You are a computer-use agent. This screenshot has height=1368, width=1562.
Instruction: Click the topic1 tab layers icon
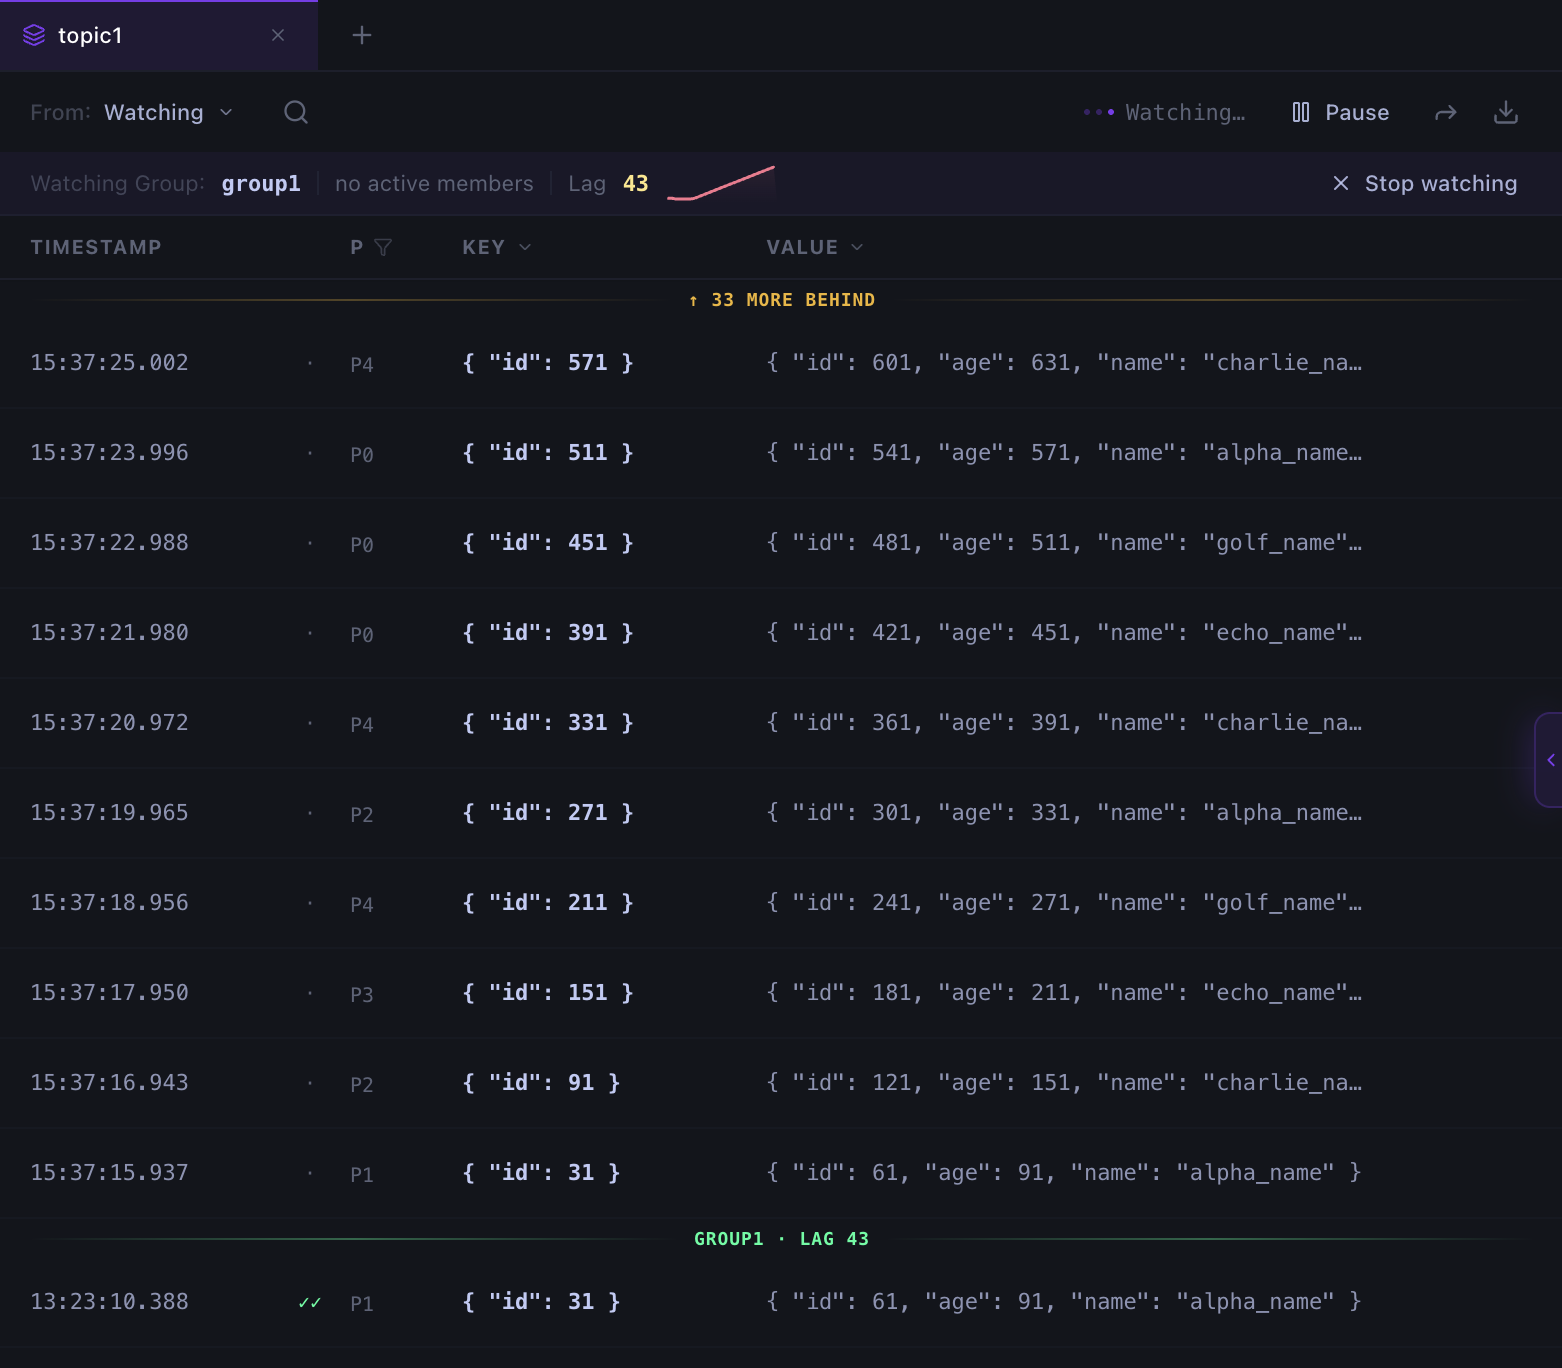pyautogui.click(x=34, y=35)
